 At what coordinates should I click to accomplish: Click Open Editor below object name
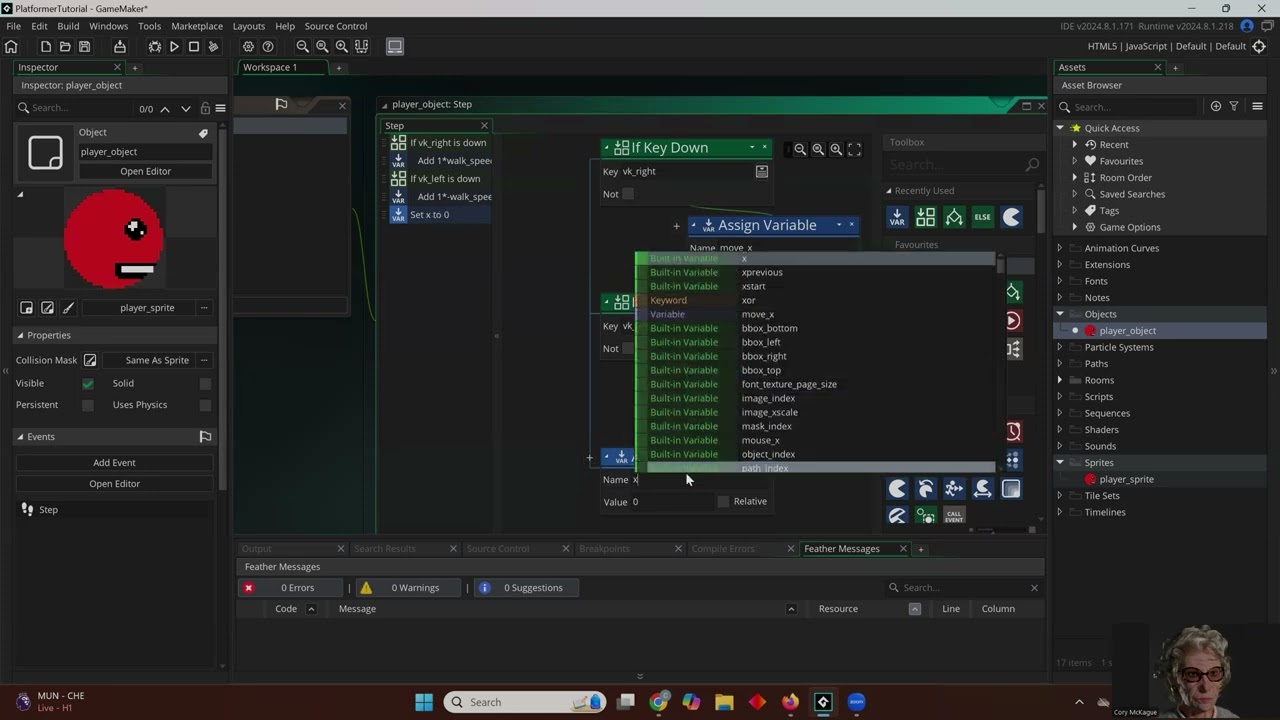pyautogui.click(x=146, y=171)
